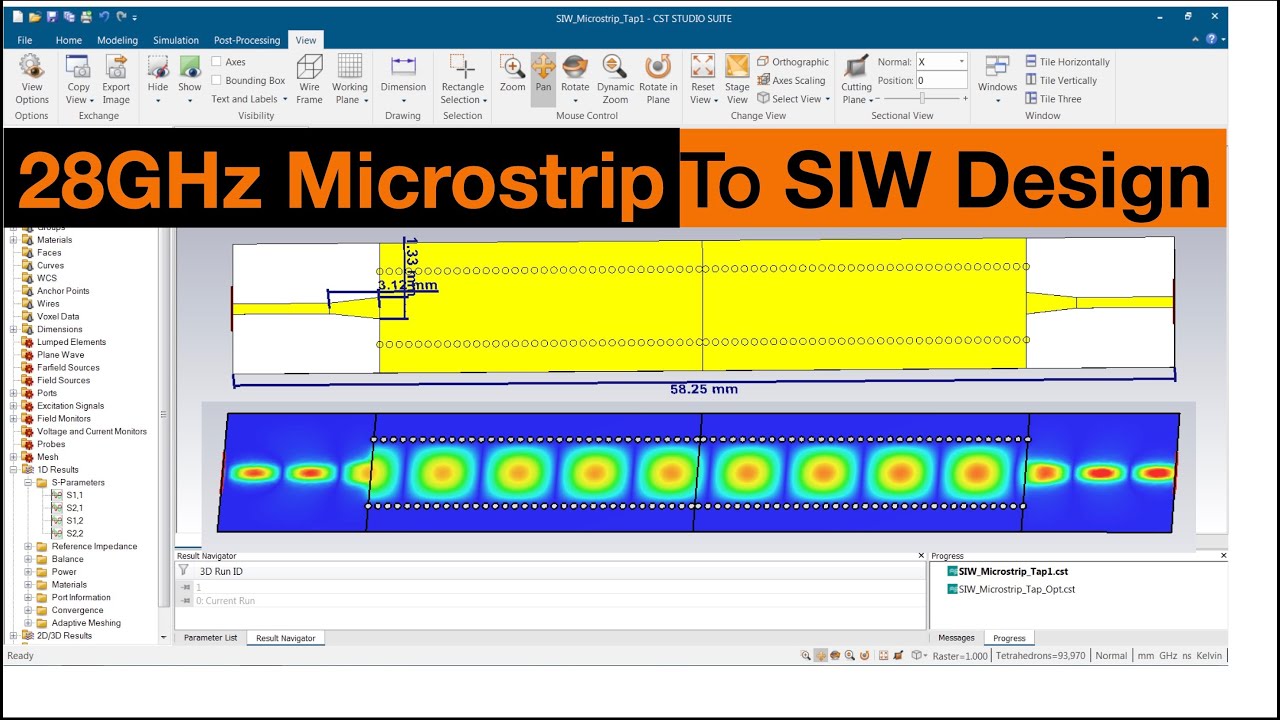Click the Print icon in quick access toolbar
Viewport: 1280px width, 720px height.
tap(87, 17)
